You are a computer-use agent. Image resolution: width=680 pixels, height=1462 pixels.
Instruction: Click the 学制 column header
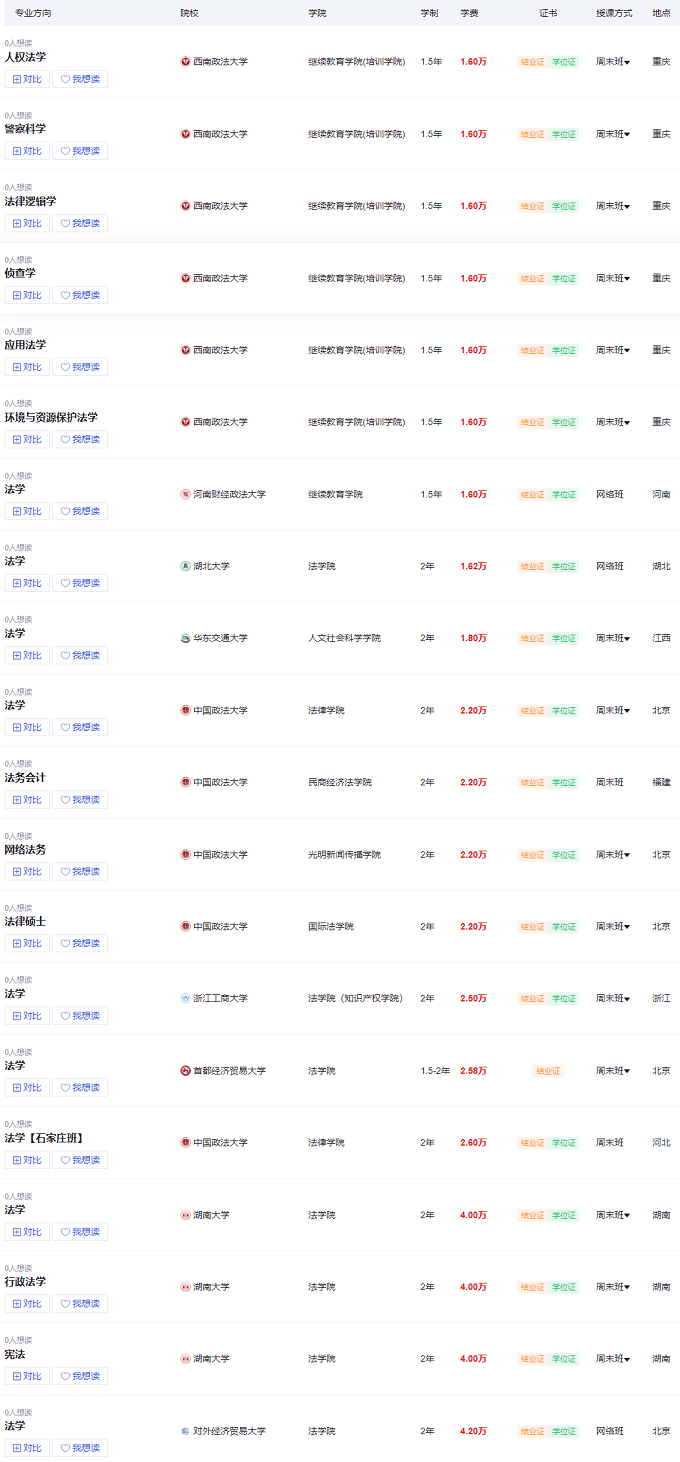click(429, 13)
